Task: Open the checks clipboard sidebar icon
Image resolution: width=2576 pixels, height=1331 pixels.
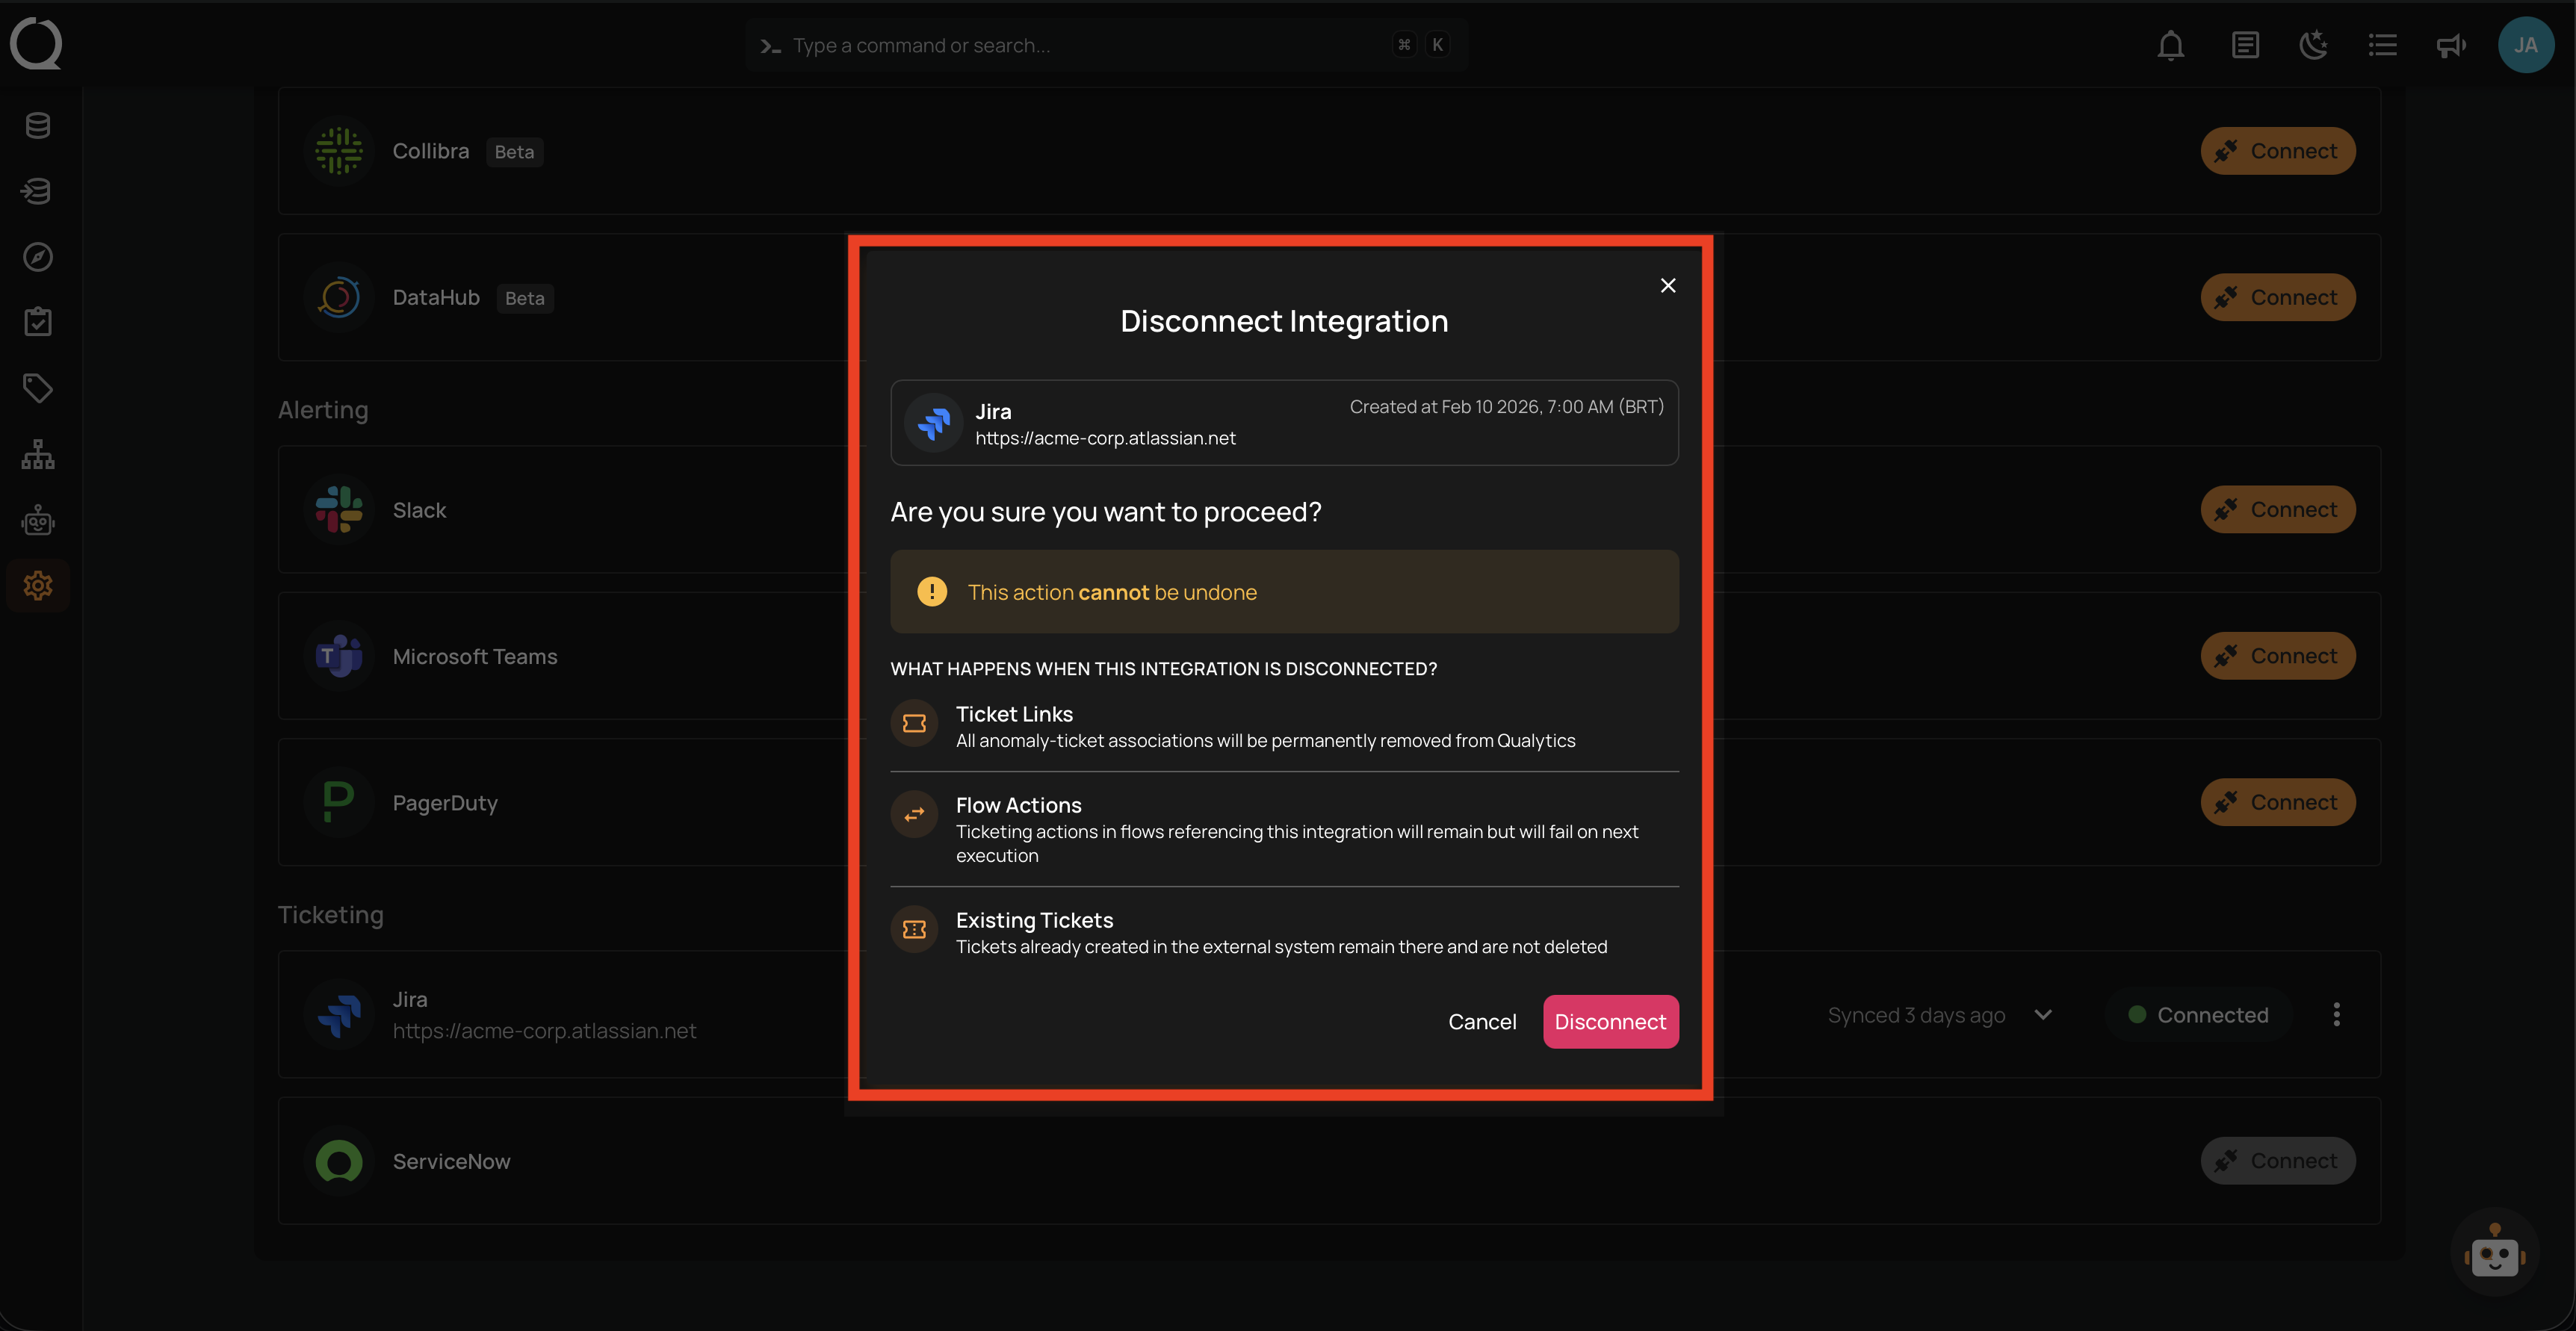Action: click(x=38, y=322)
